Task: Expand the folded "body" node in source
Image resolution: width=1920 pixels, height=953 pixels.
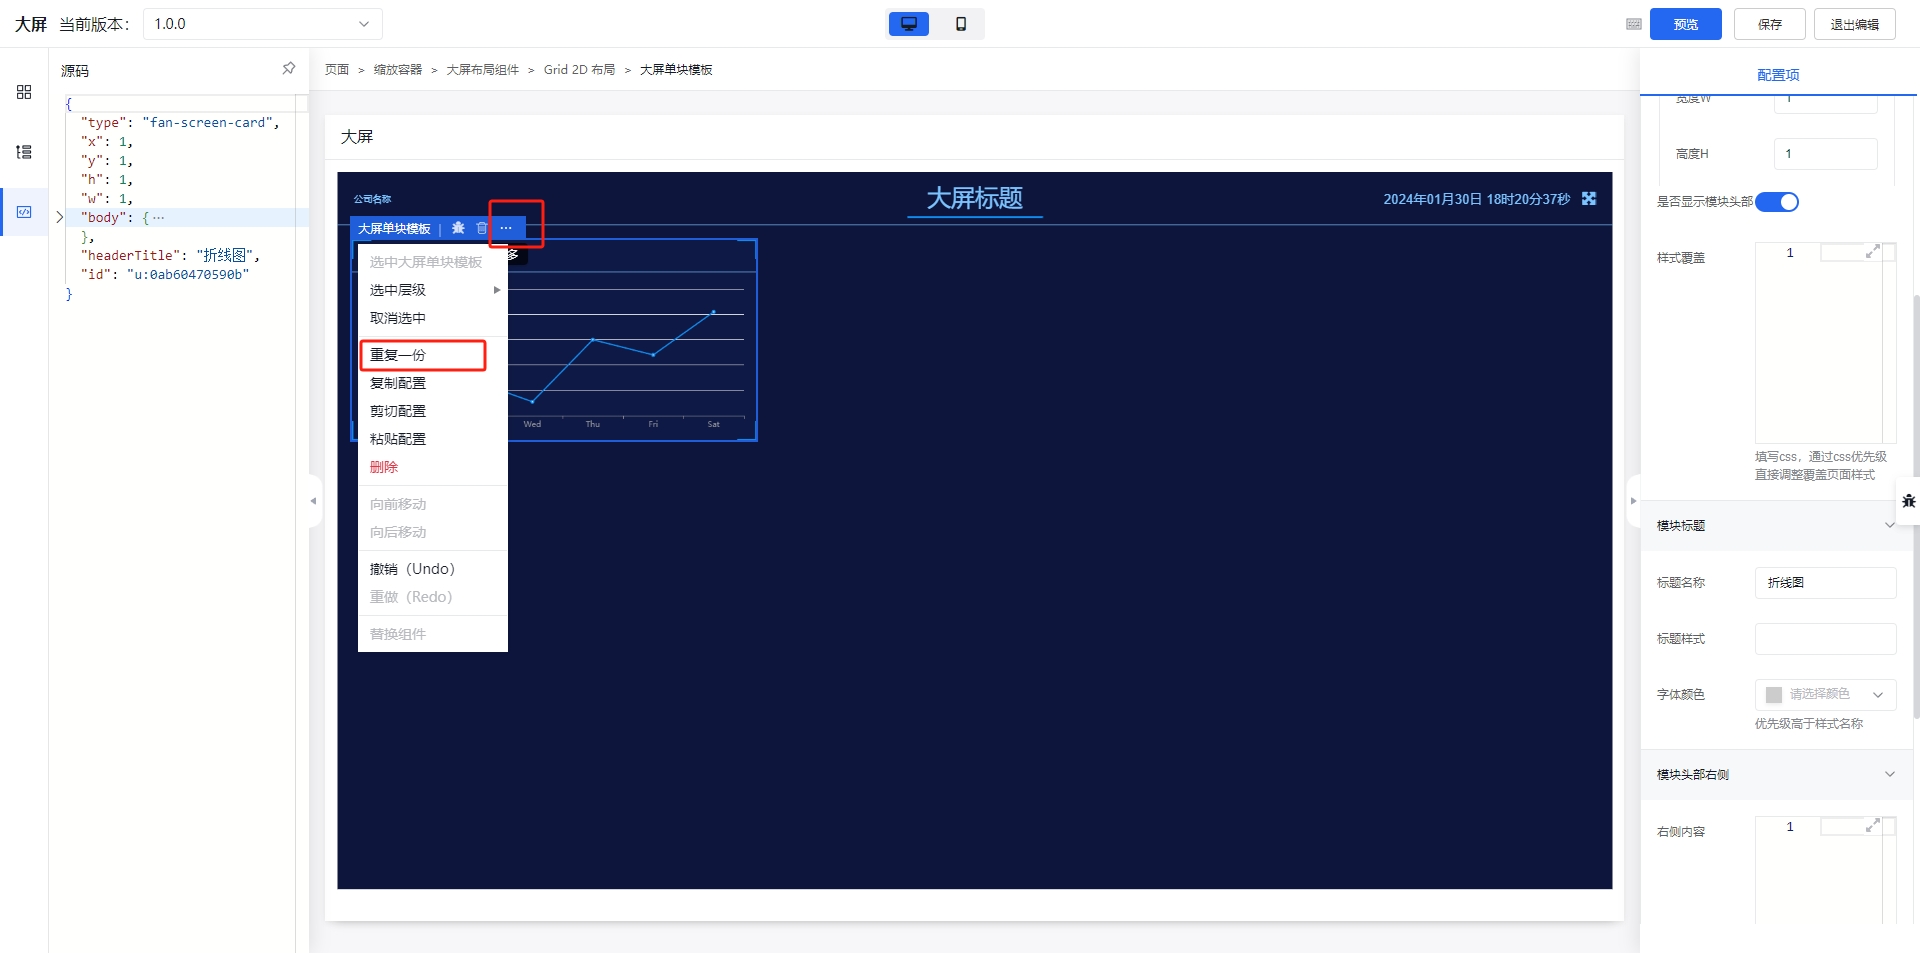Action: click(x=59, y=217)
